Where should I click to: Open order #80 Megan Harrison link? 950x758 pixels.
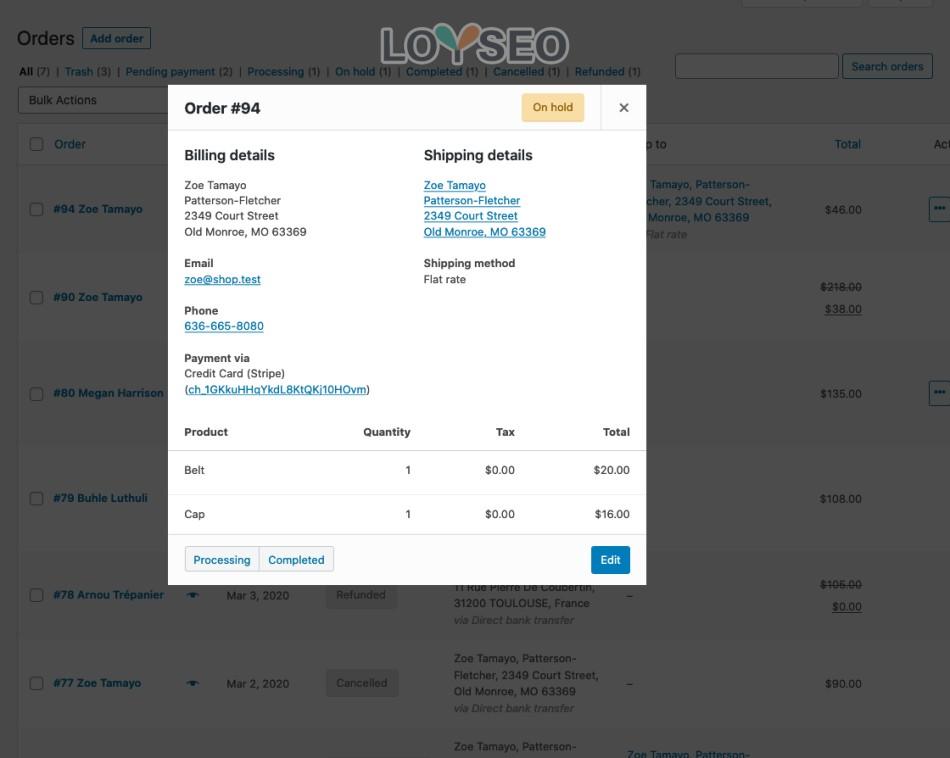[108, 393]
